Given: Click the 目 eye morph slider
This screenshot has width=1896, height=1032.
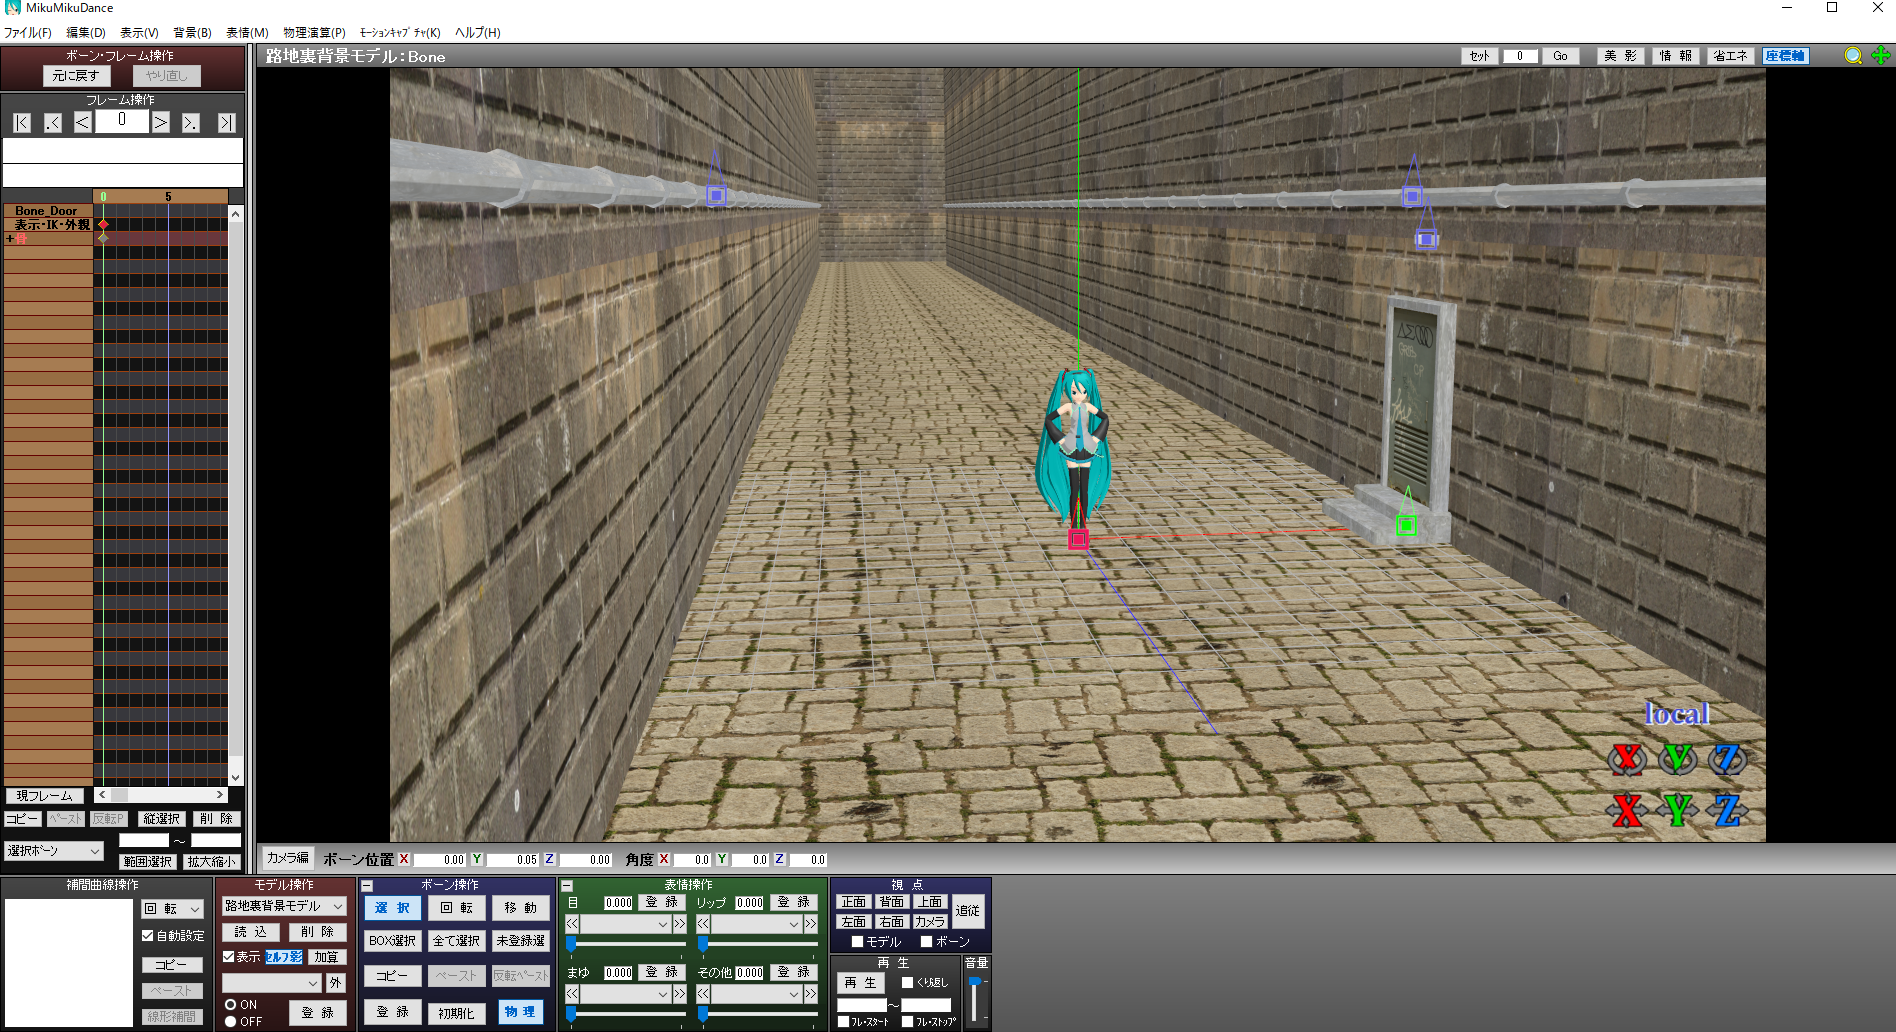Looking at the screenshot, I should pyautogui.click(x=626, y=943).
